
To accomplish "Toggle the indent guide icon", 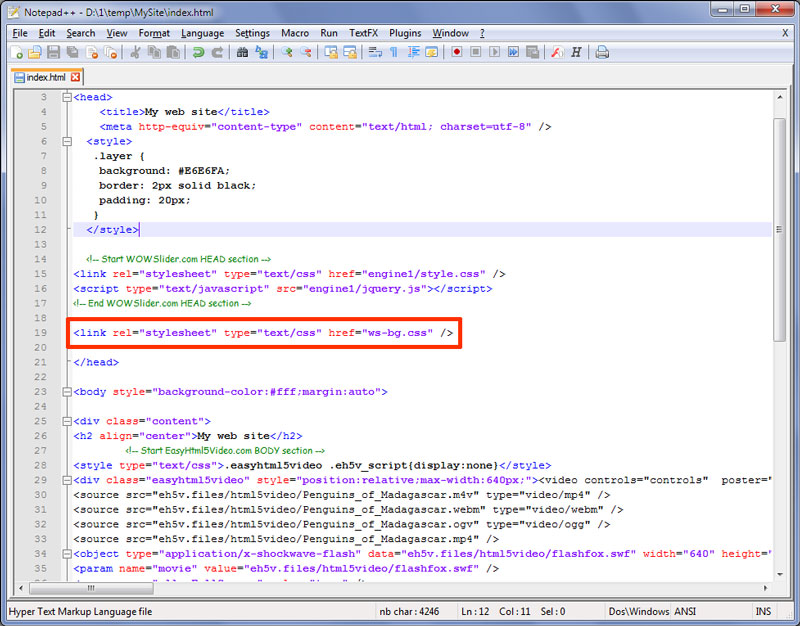I will click(413, 52).
